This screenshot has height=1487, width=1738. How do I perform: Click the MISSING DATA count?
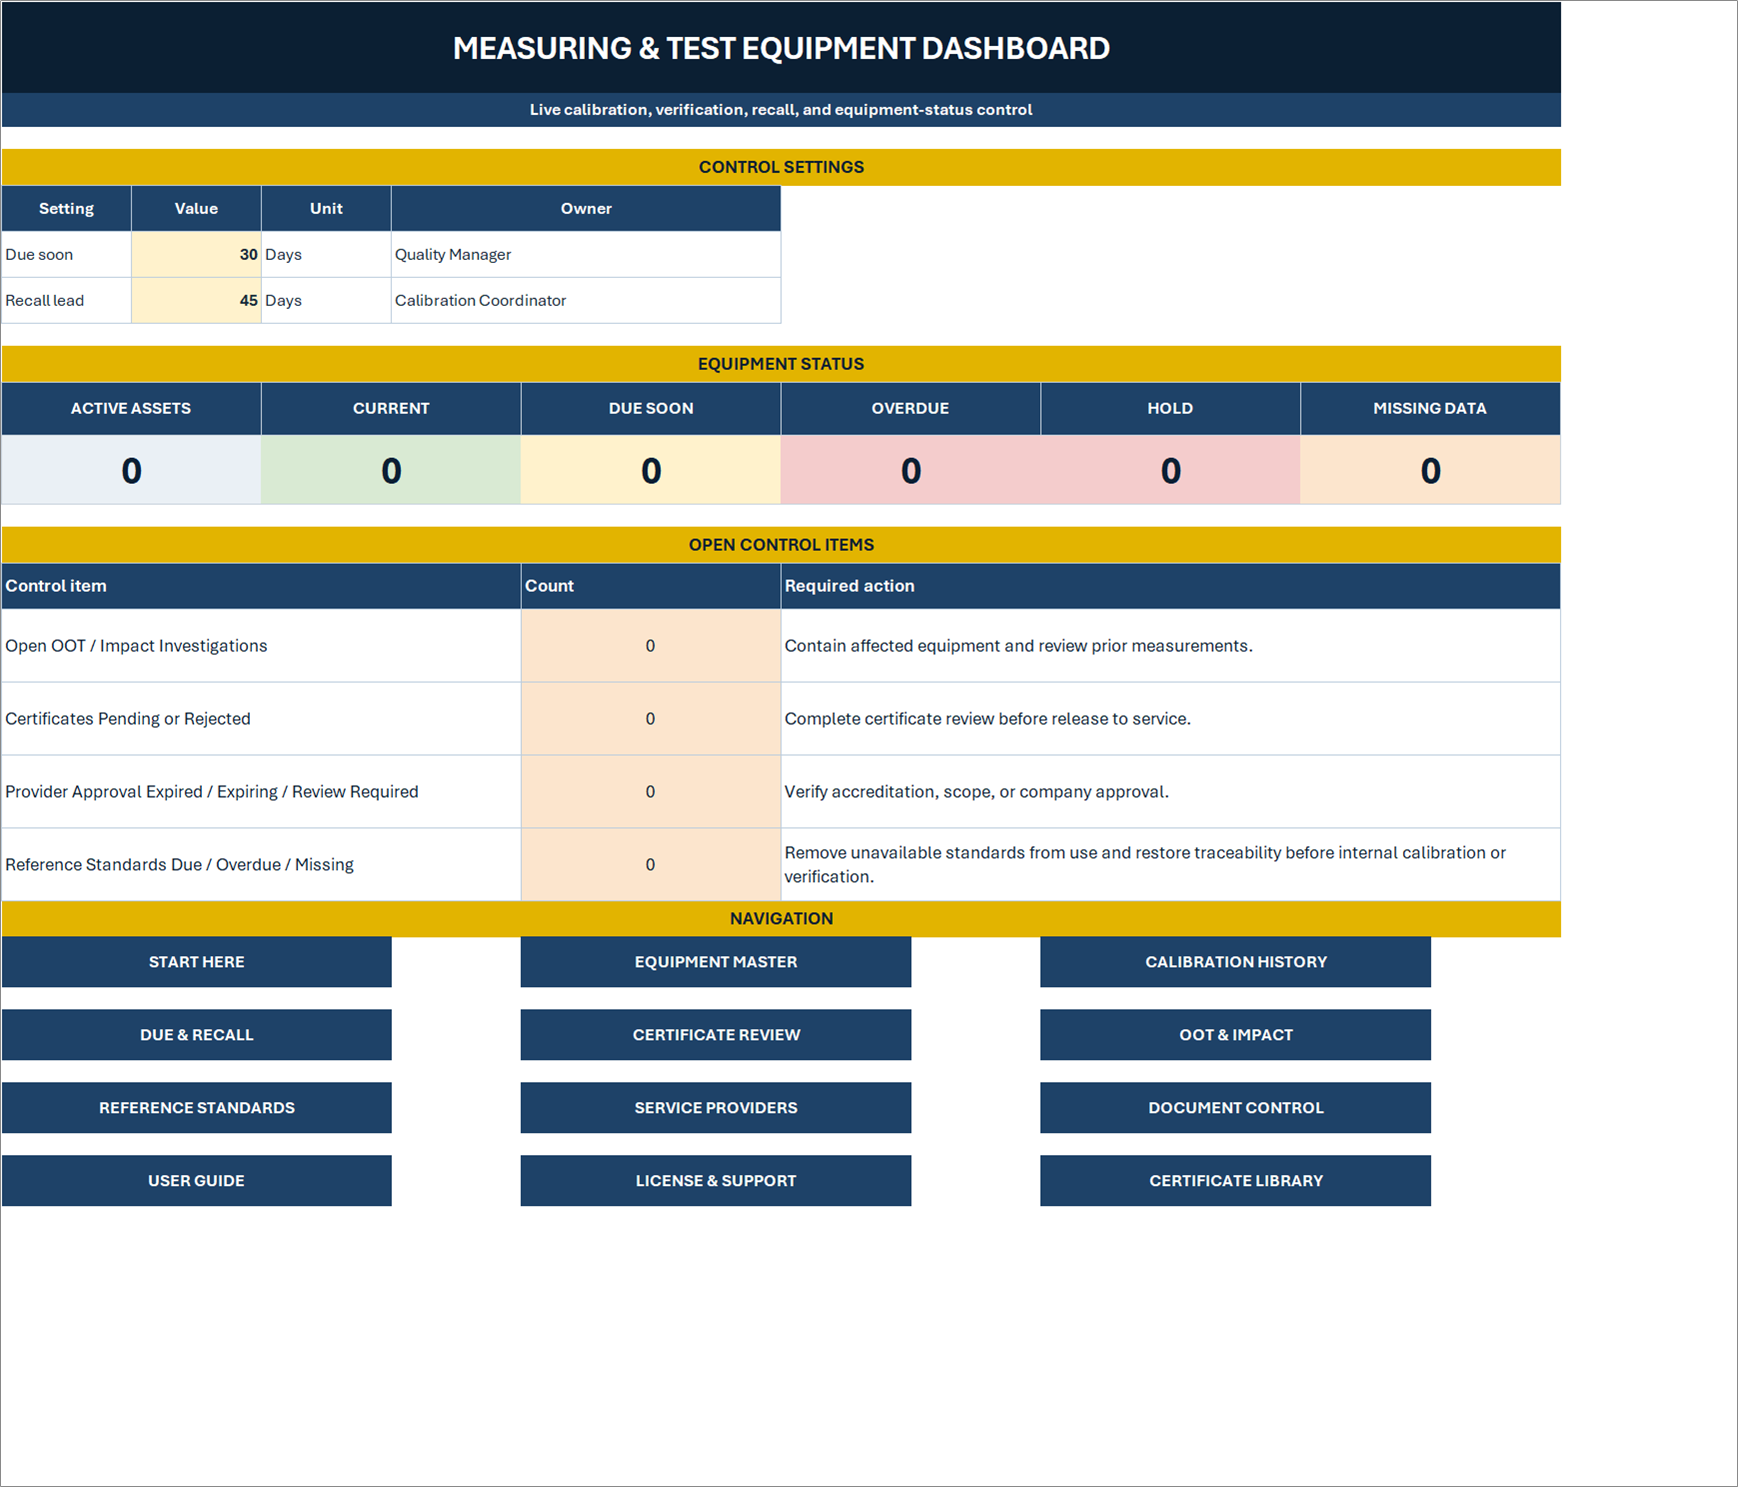pos(1430,470)
